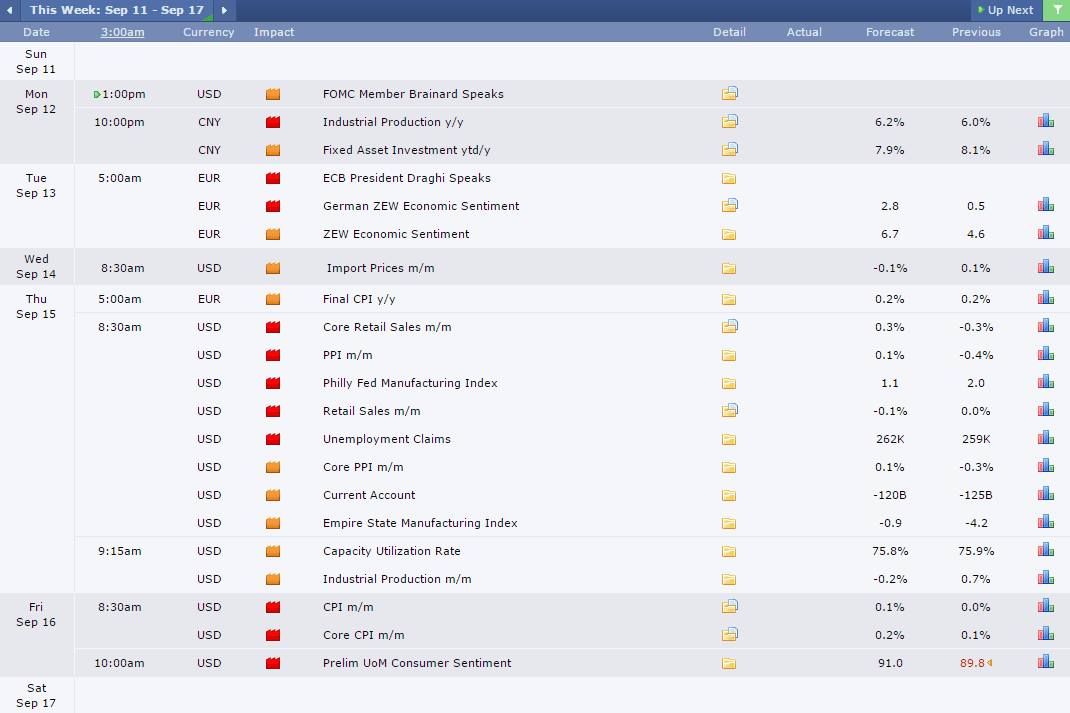Open detail folder for Core Retail Sales m/m
The image size is (1070, 713).
click(729, 326)
